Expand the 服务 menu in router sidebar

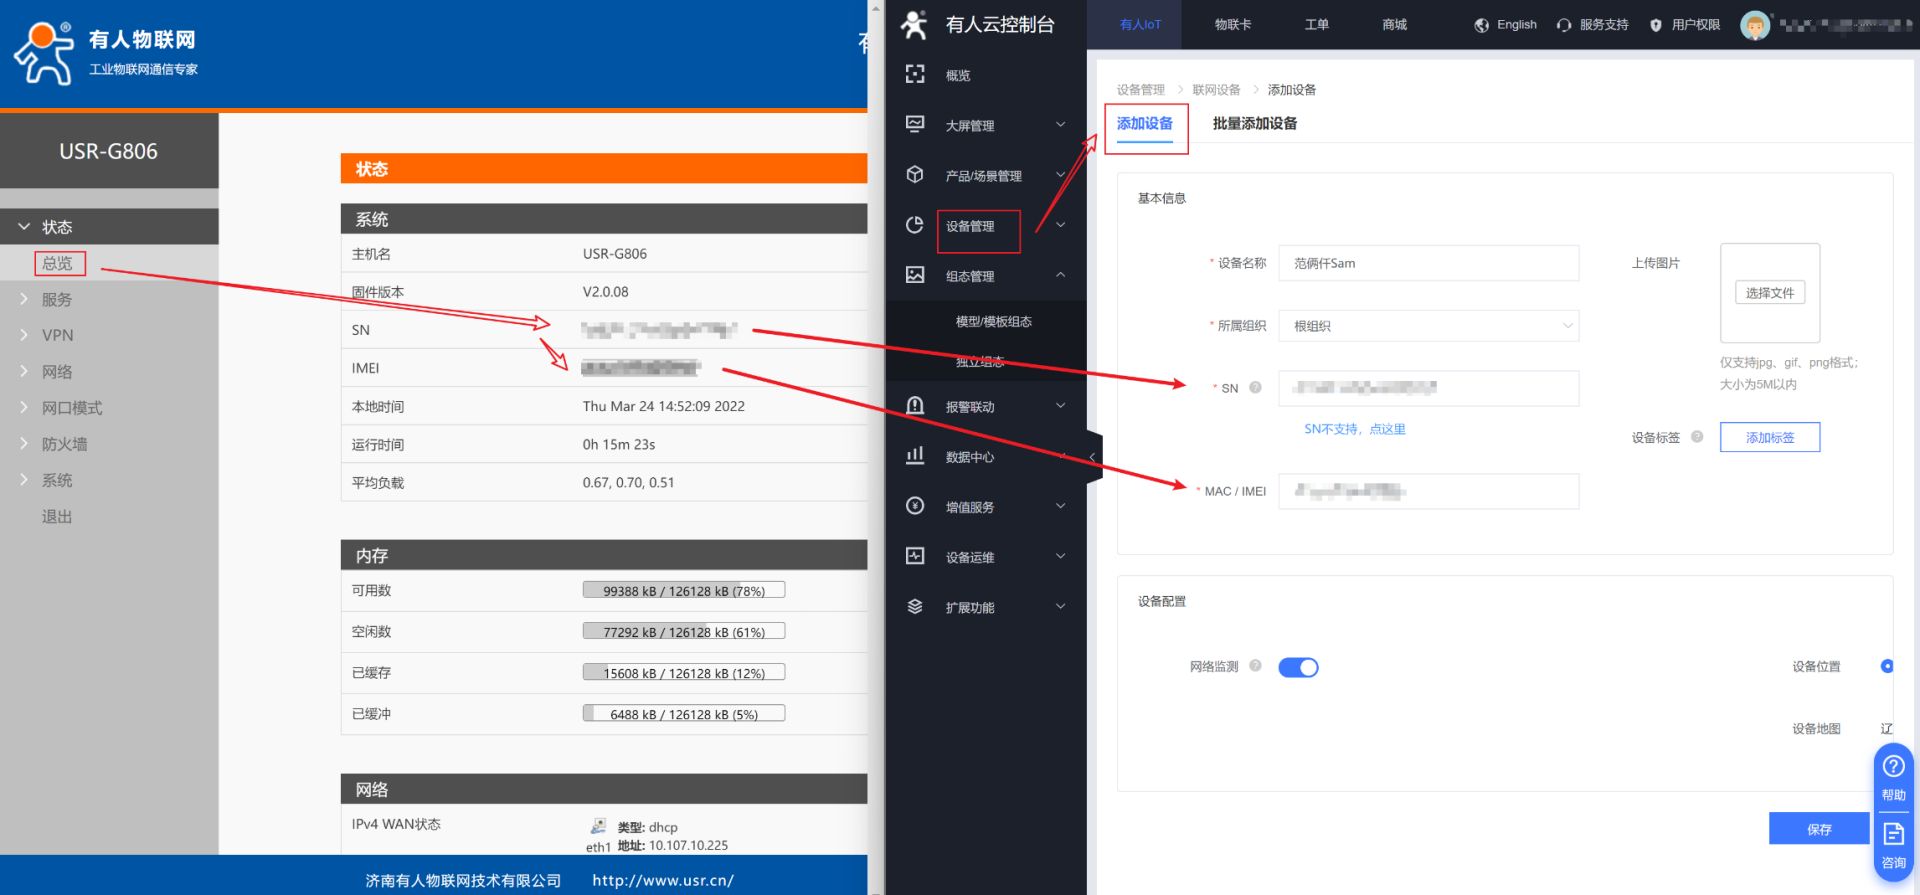point(57,299)
